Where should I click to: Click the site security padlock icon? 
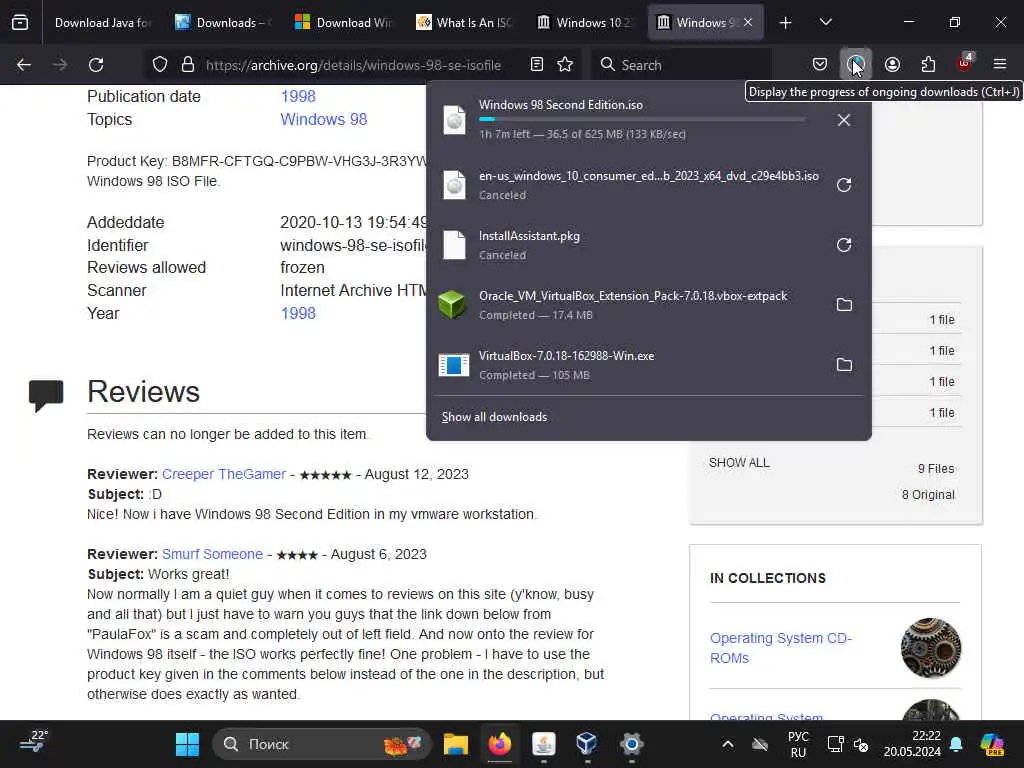coord(188,65)
